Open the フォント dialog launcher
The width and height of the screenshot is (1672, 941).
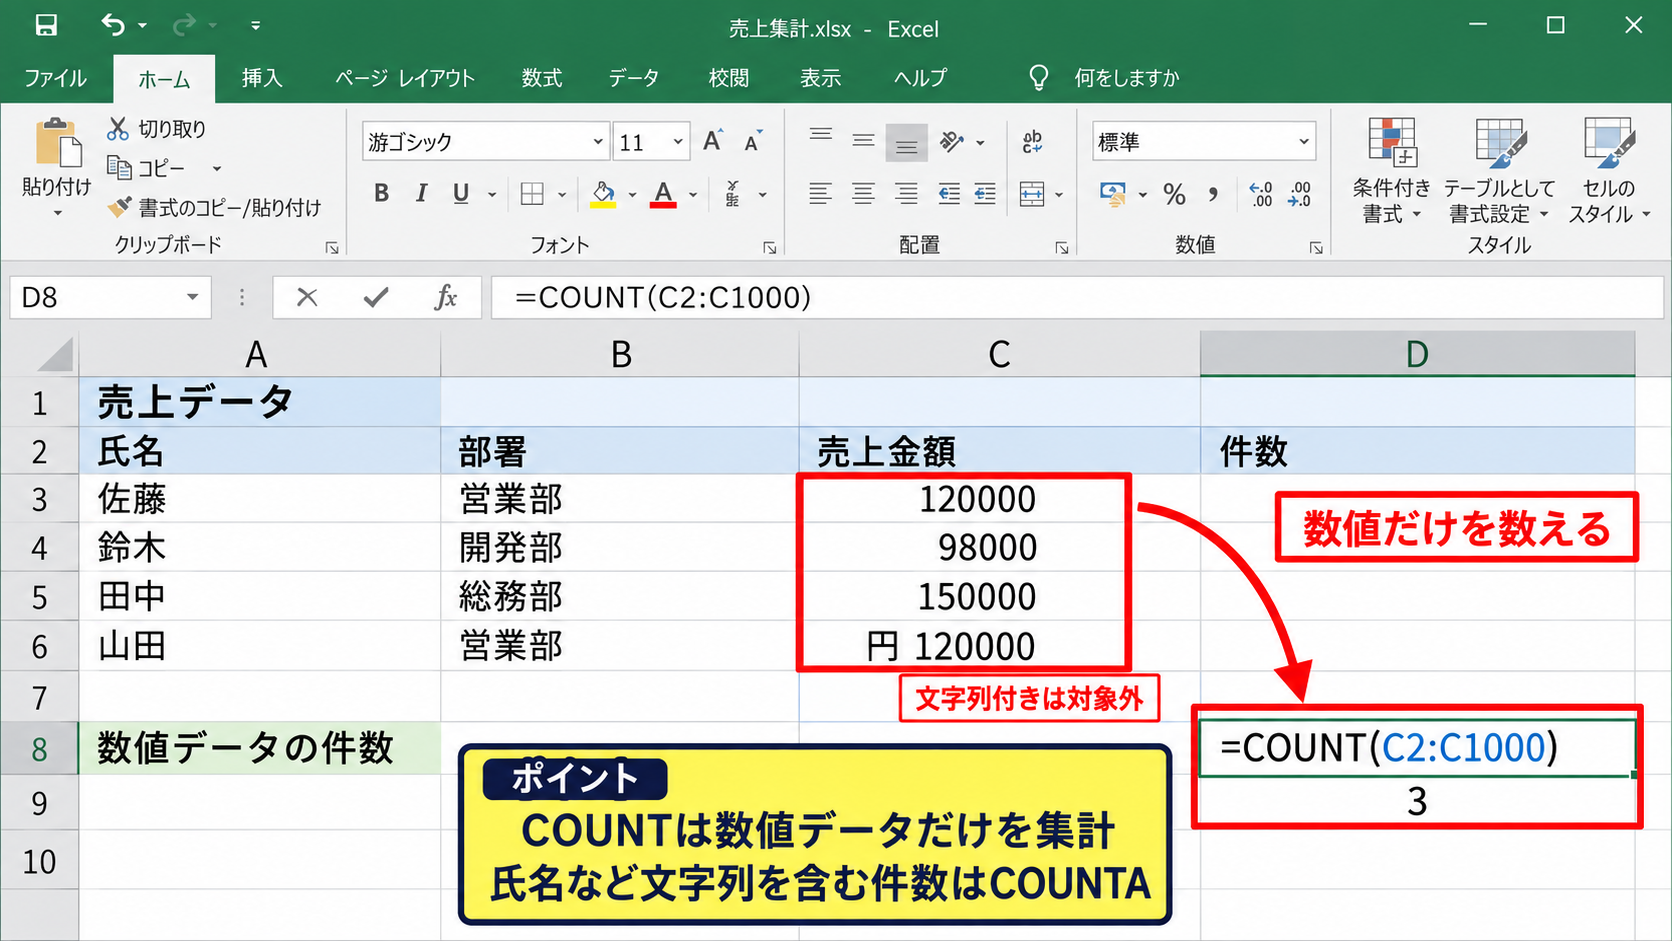point(770,247)
